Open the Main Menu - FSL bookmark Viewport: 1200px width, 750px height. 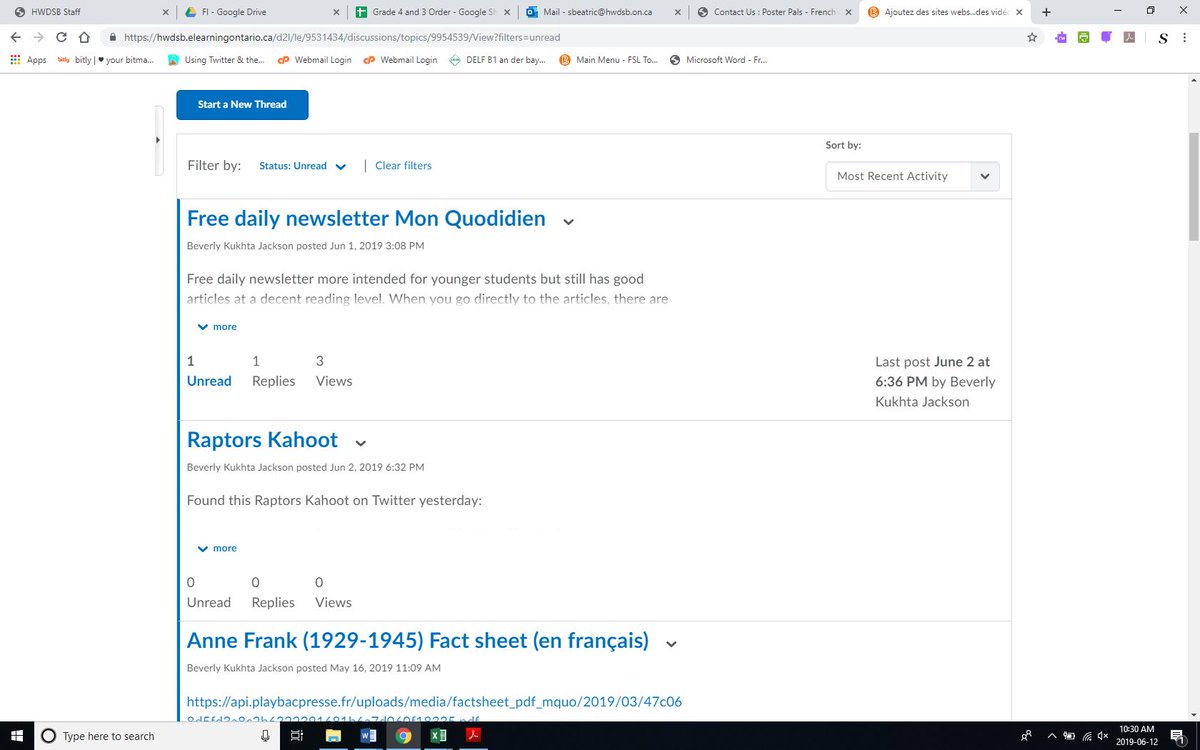pos(608,60)
